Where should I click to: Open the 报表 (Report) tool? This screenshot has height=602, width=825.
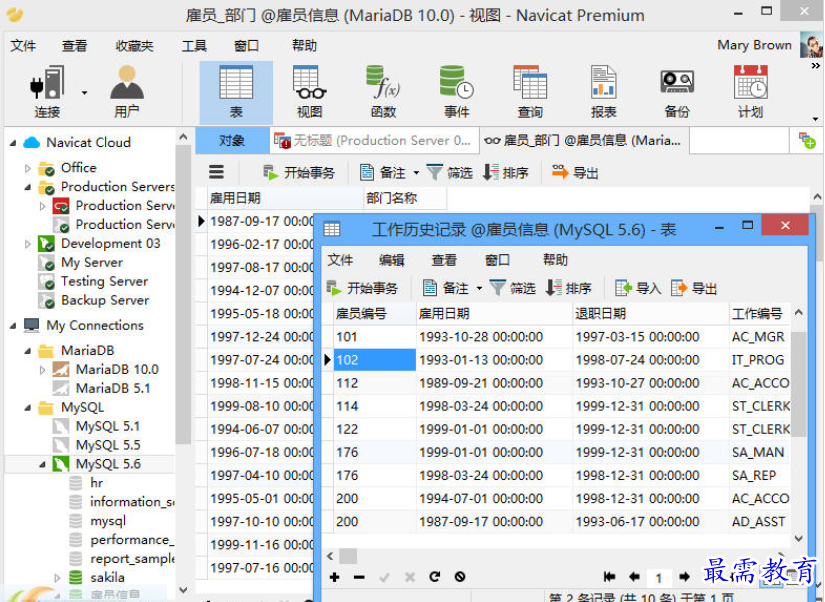[x=603, y=92]
